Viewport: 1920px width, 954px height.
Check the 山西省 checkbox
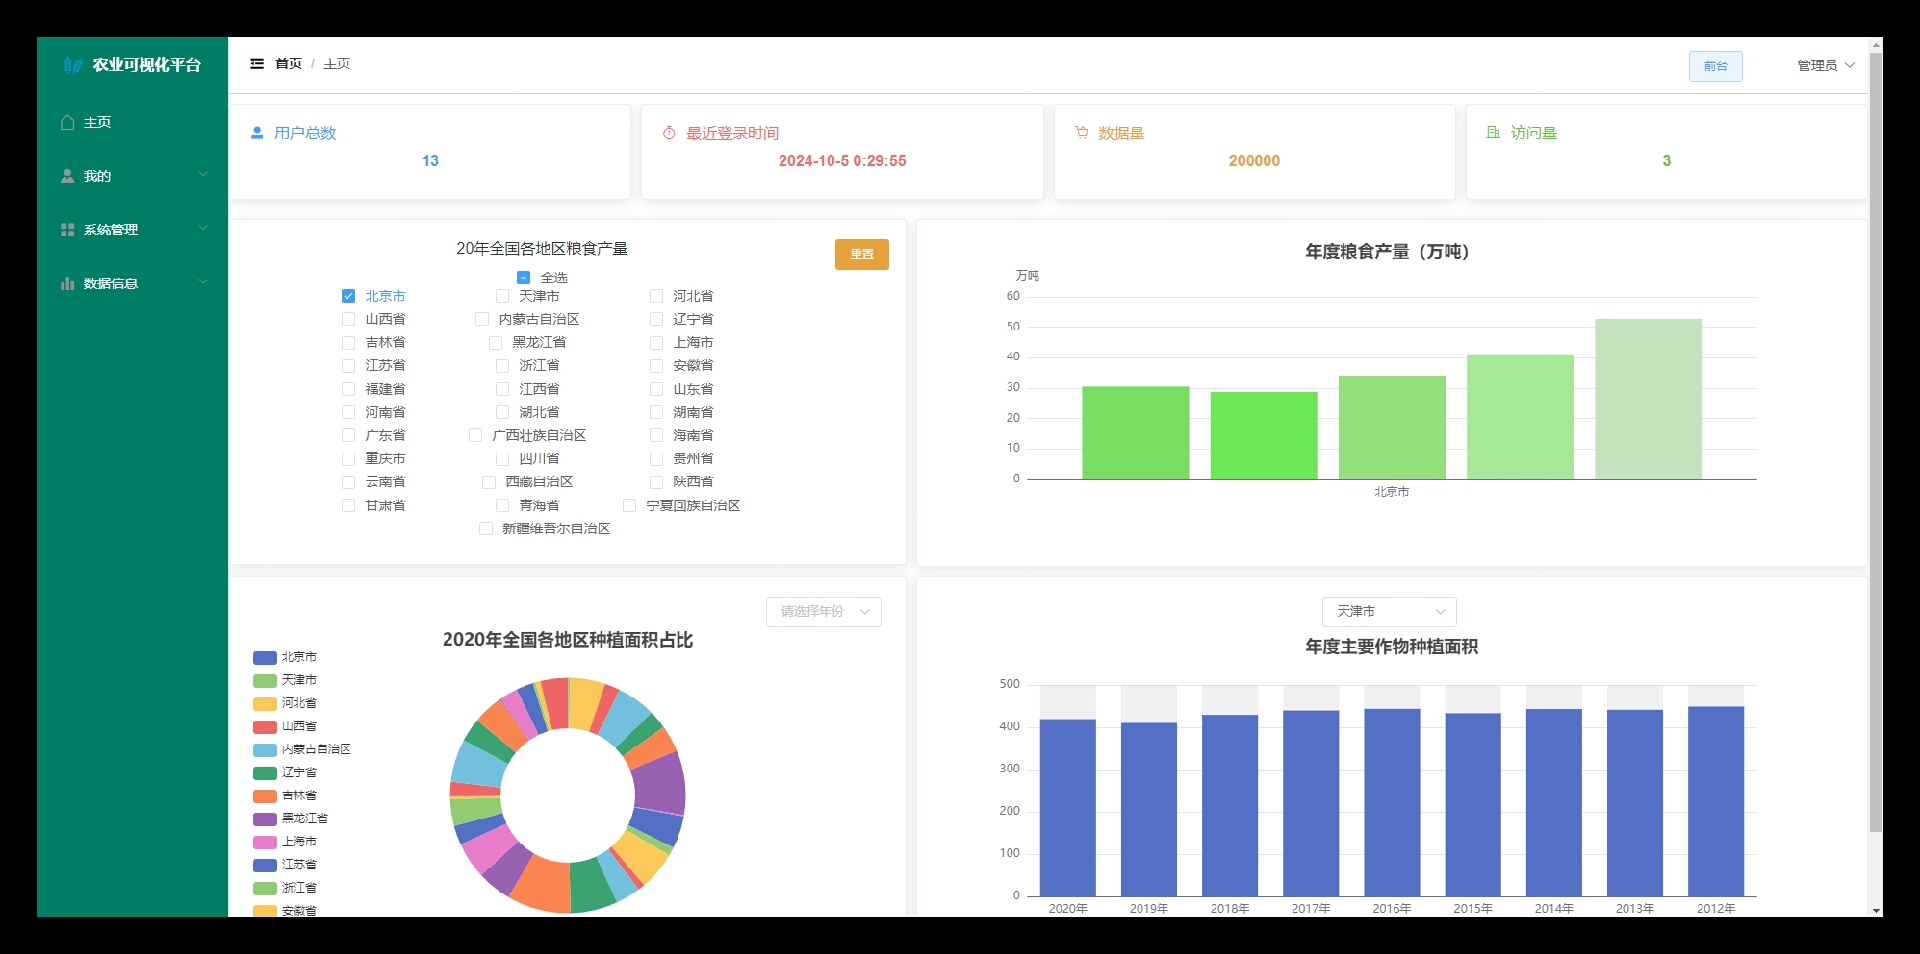[x=348, y=319]
